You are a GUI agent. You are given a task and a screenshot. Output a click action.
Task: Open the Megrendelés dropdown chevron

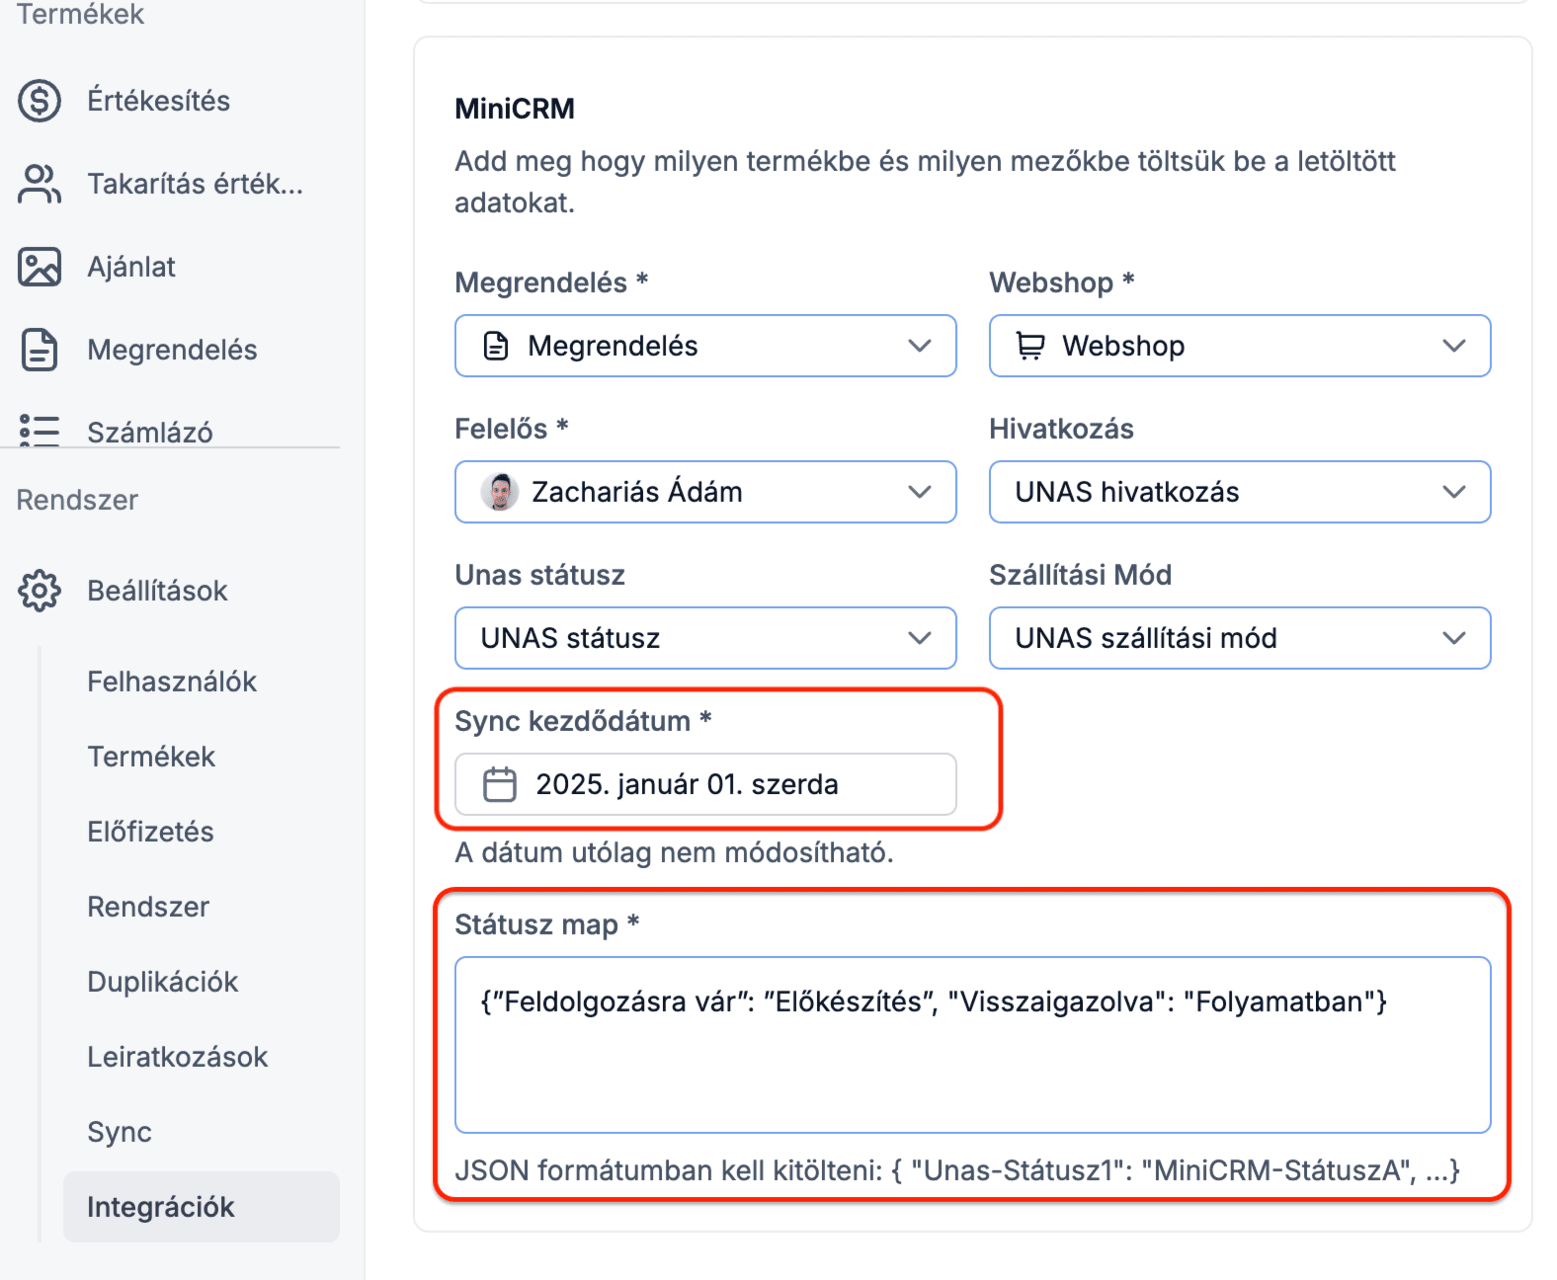click(x=920, y=346)
